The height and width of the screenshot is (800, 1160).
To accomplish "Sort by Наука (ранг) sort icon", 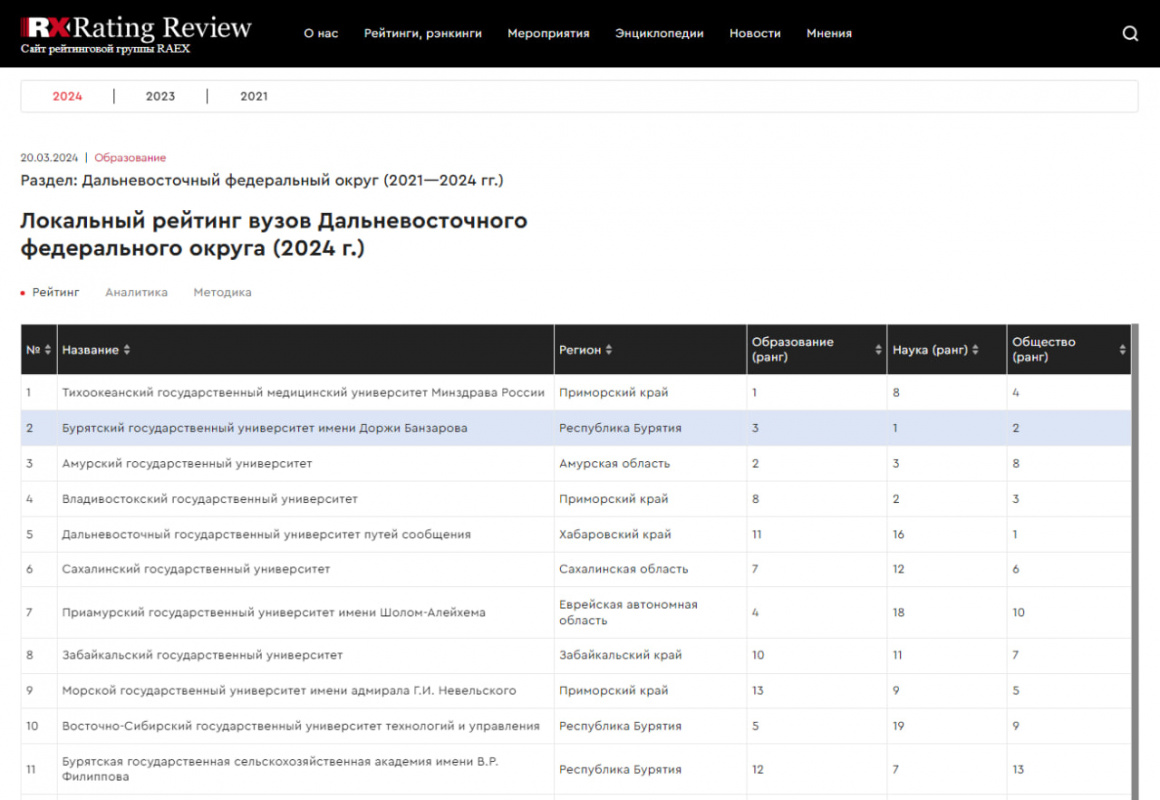I will click(x=975, y=350).
